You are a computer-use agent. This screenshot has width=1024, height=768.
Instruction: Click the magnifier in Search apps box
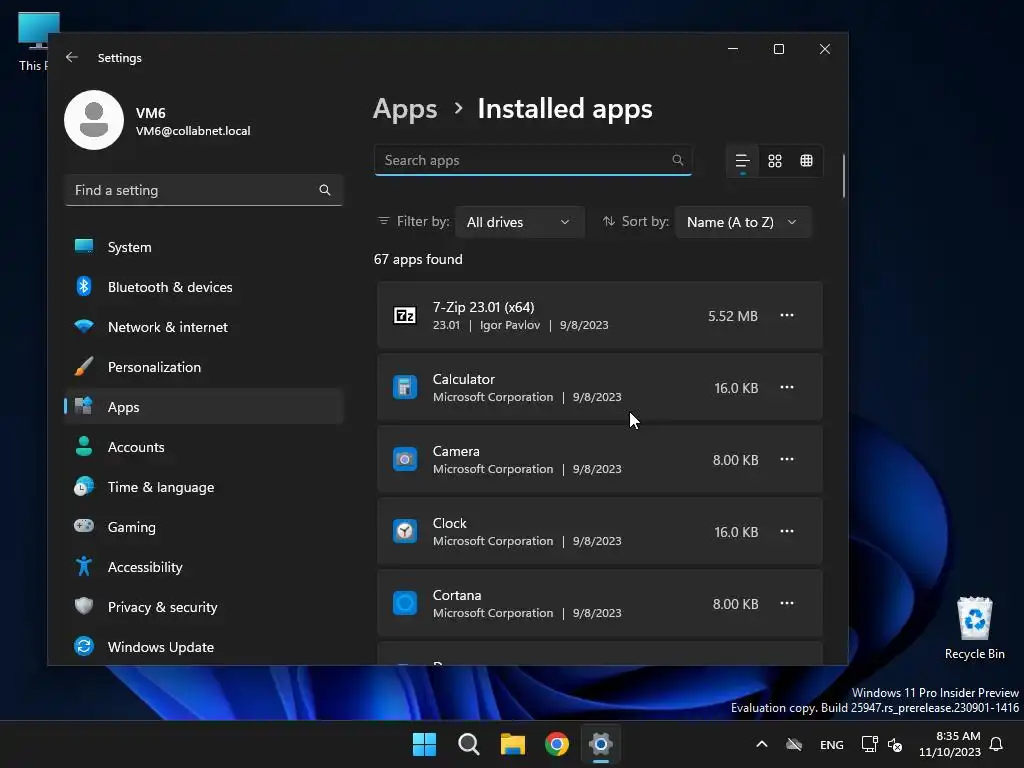(x=677, y=160)
